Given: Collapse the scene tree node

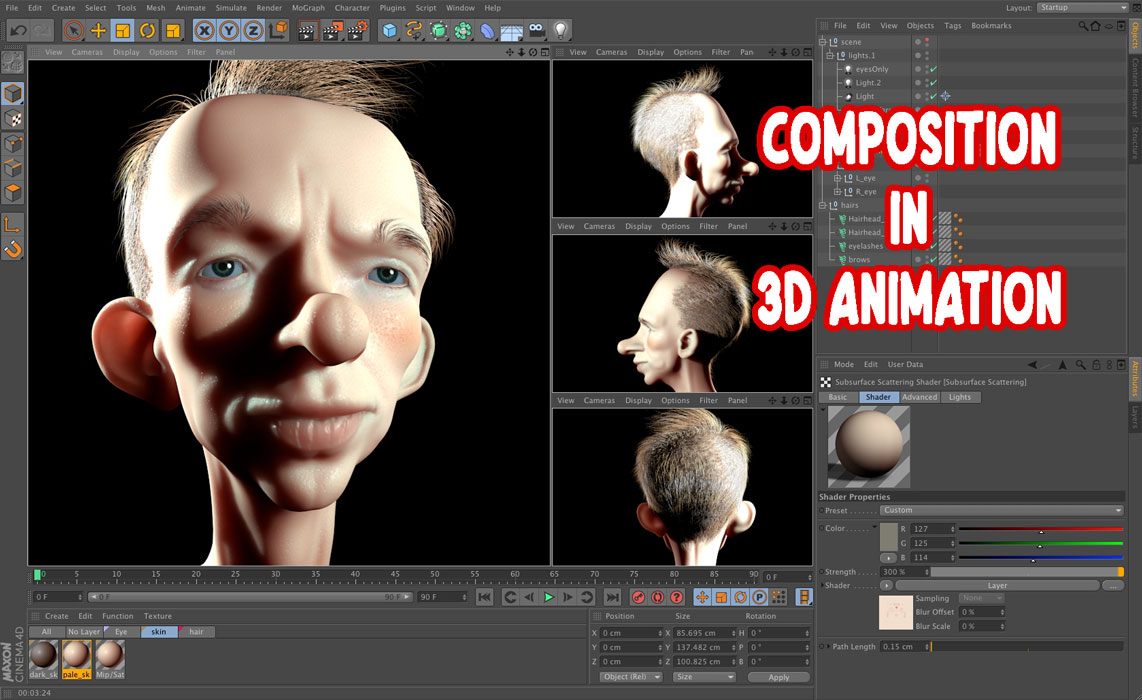Looking at the screenshot, I should coord(823,42).
